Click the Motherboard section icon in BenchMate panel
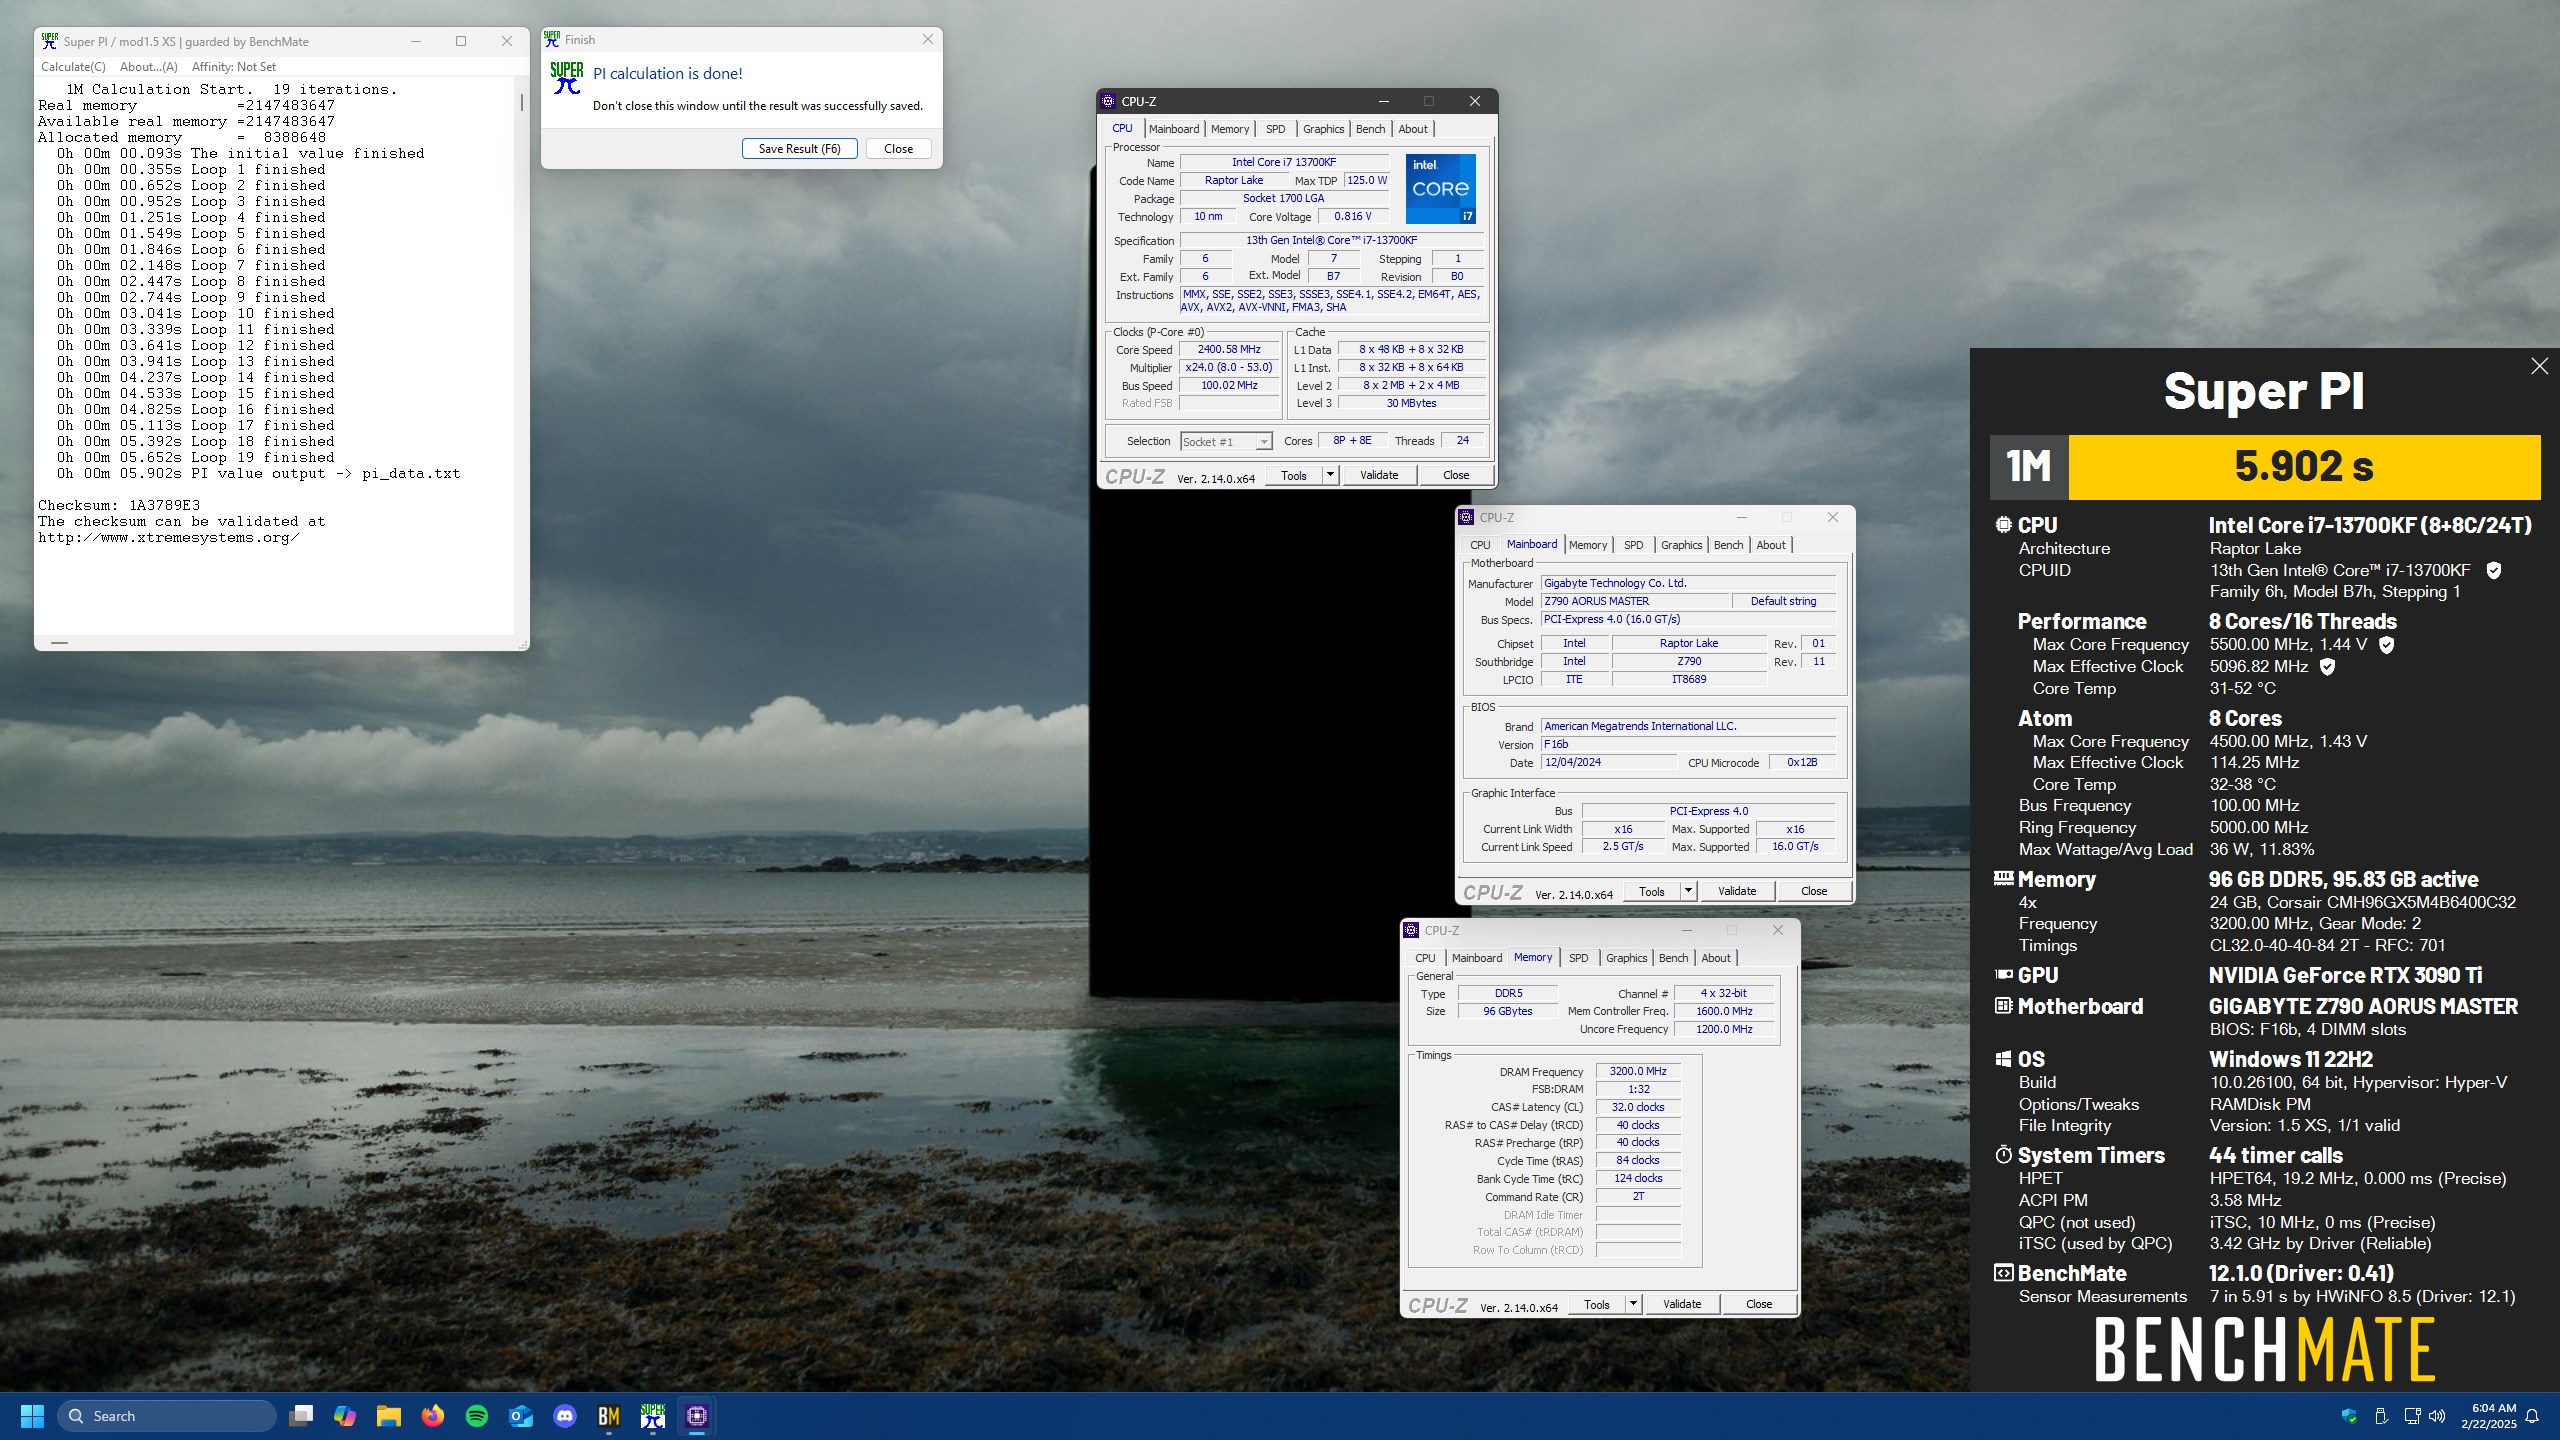The width and height of the screenshot is (2560, 1440). [2004, 1006]
